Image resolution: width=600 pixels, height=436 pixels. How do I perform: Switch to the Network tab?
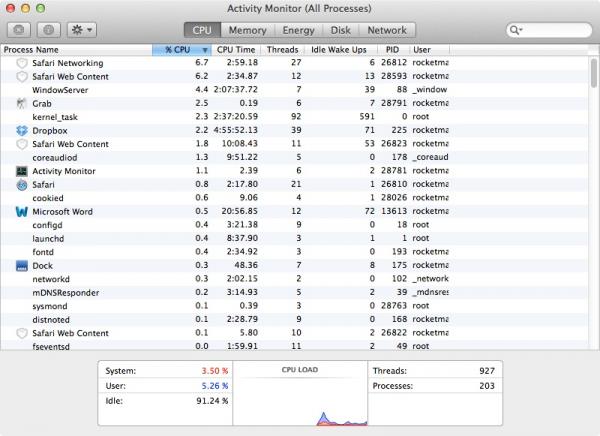(x=387, y=30)
